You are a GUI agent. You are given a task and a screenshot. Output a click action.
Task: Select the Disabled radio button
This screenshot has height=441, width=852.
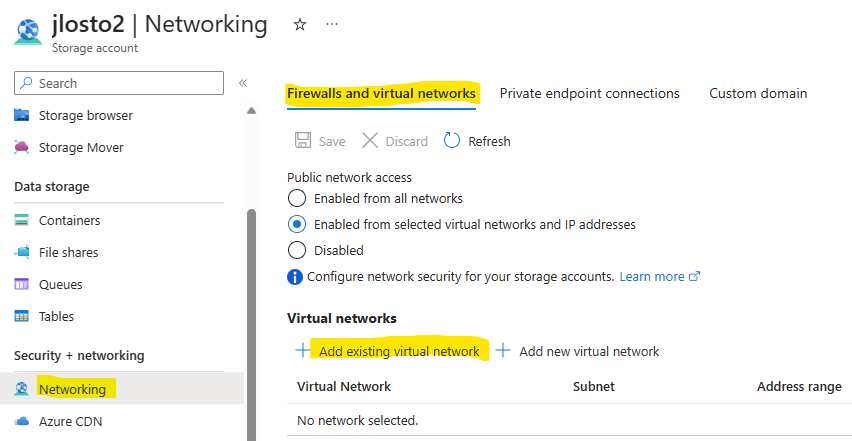[297, 250]
